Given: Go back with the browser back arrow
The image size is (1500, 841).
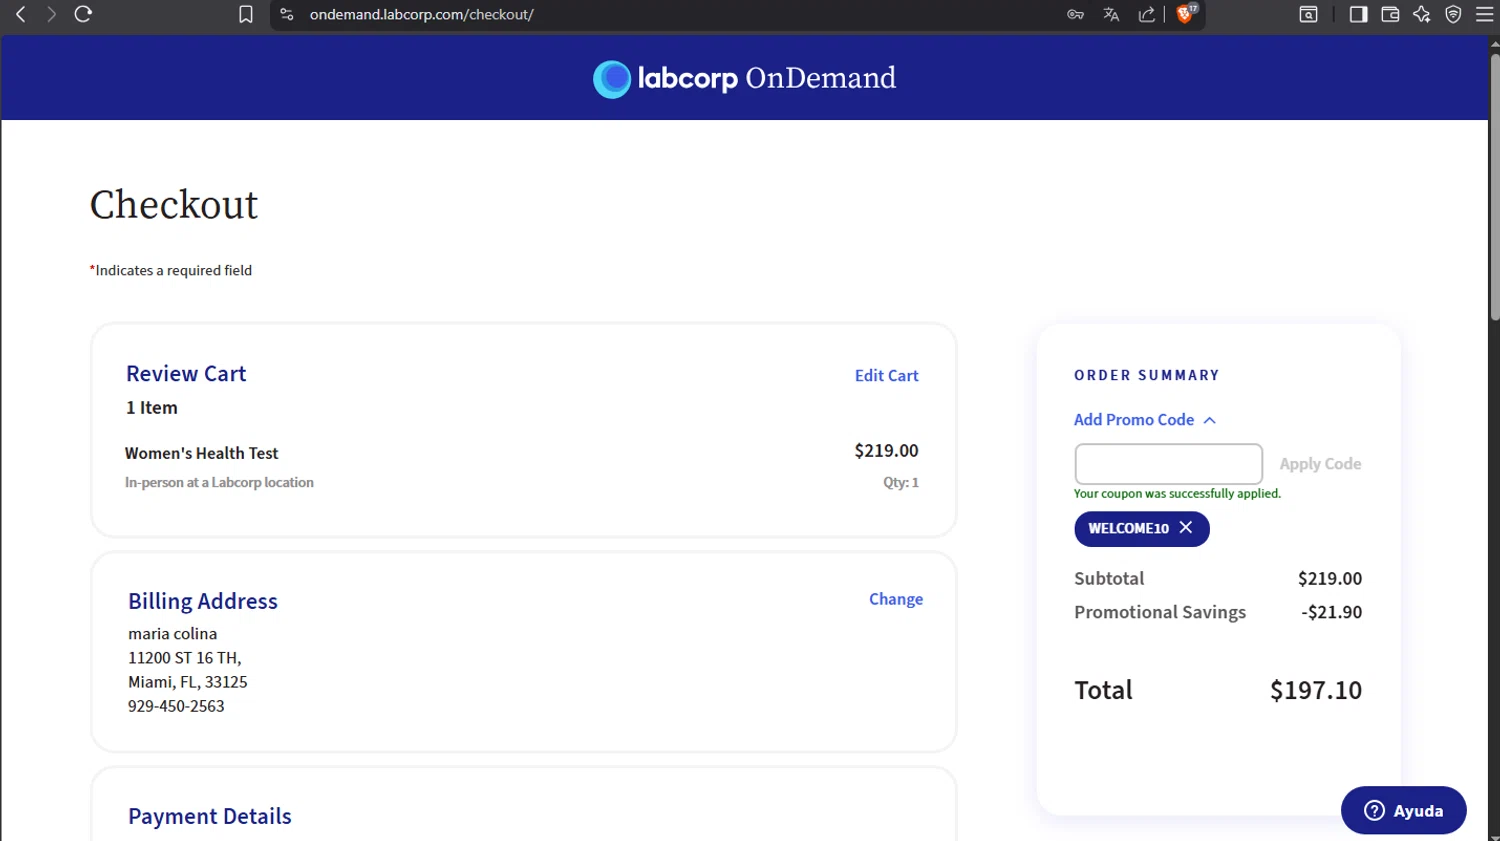Looking at the screenshot, I should pos(21,14).
